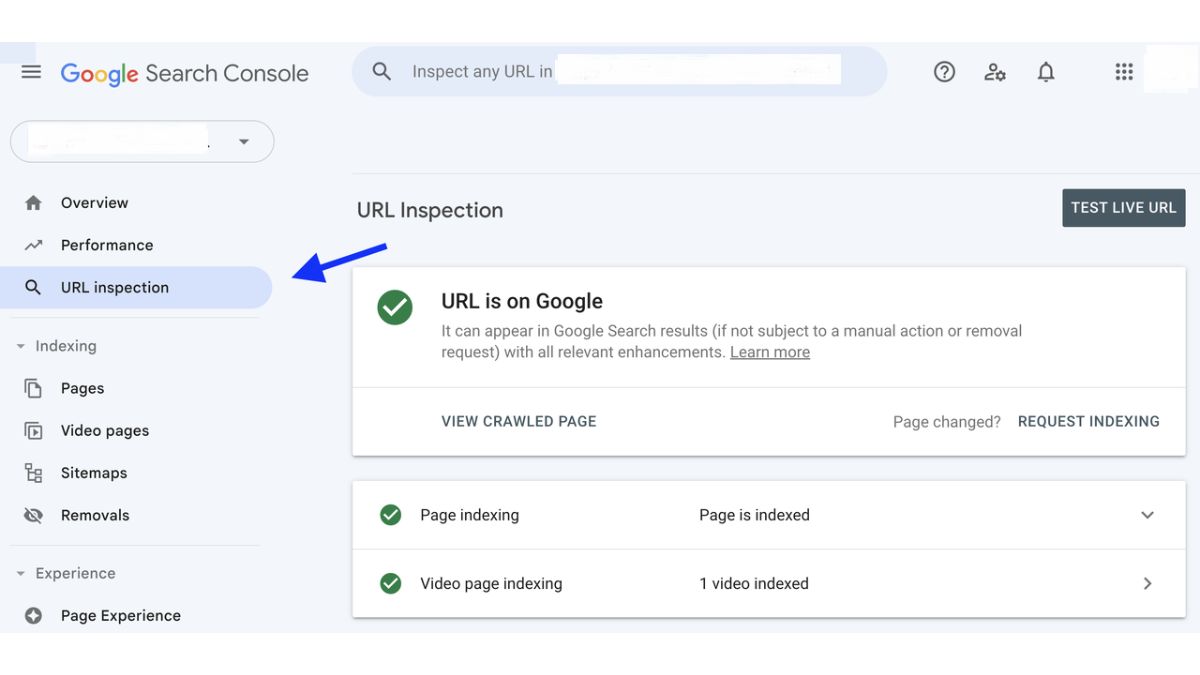1200x675 pixels.
Task: Click the Video pages play icon
Action: pos(33,431)
